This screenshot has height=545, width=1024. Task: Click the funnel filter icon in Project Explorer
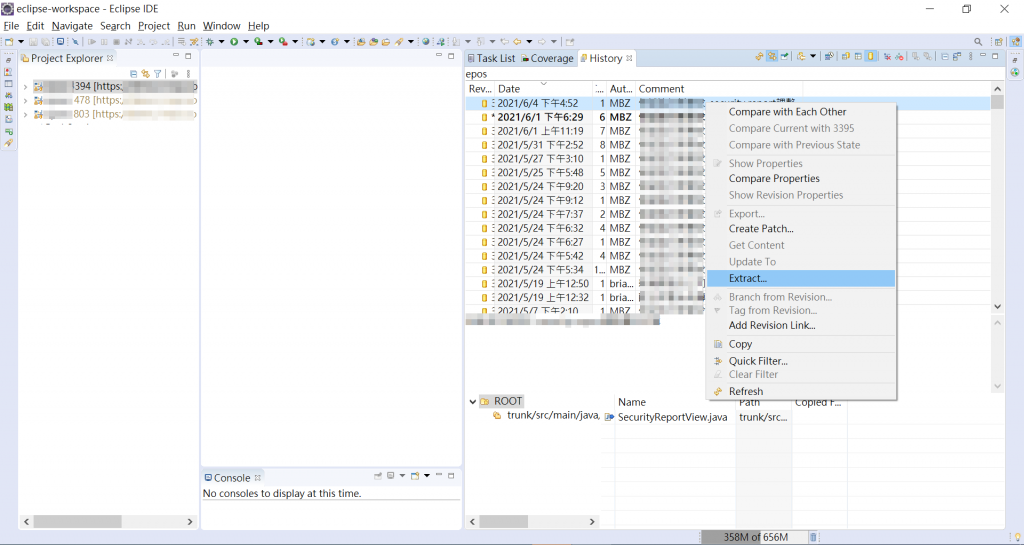point(157,74)
